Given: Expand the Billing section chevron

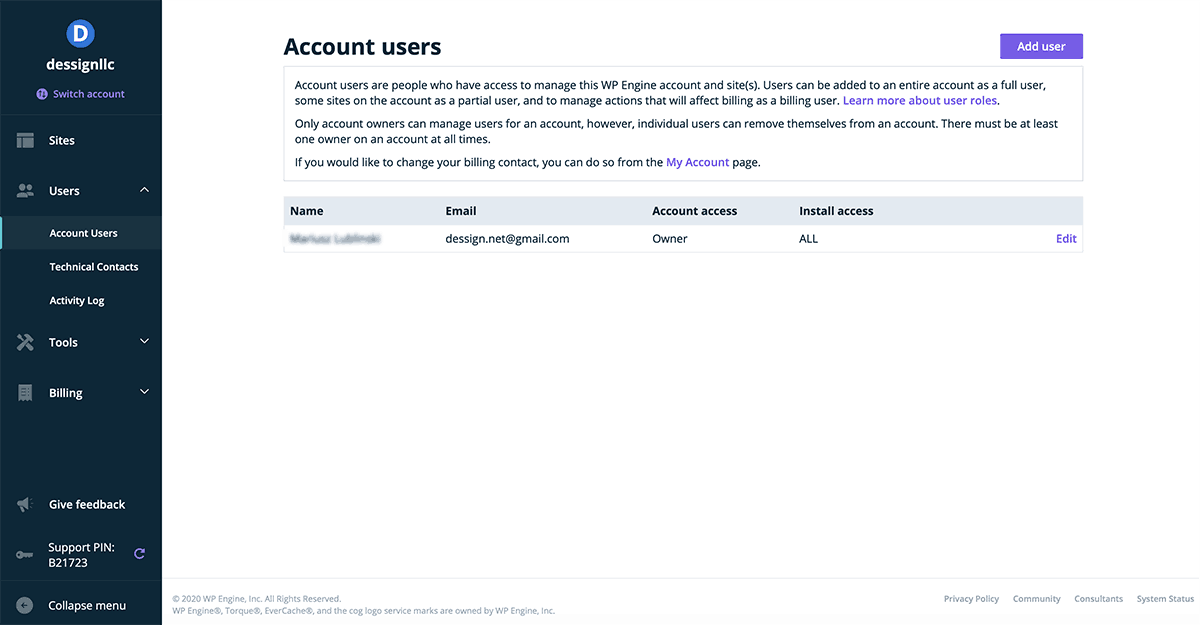Looking at the screenshot, I should (x=144, y=392).
